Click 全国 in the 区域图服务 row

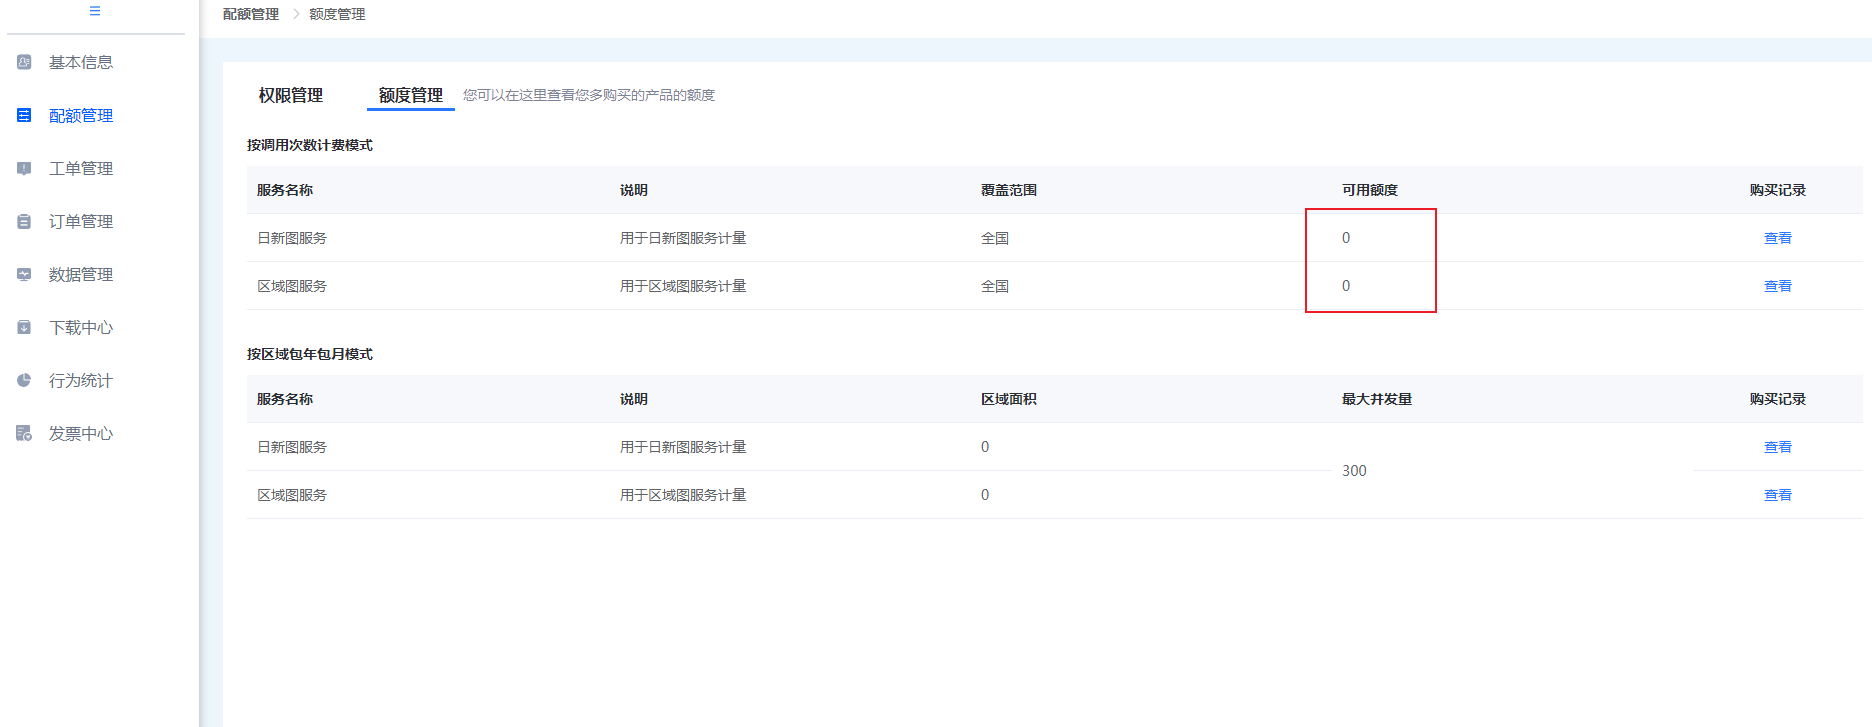[x=995, y=286]
